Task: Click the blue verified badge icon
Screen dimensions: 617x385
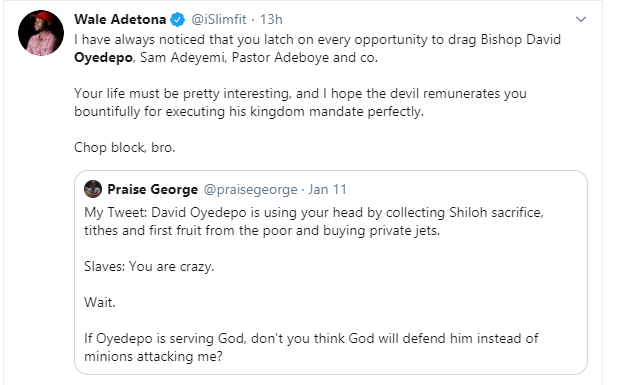Action: tap(177, 19)
